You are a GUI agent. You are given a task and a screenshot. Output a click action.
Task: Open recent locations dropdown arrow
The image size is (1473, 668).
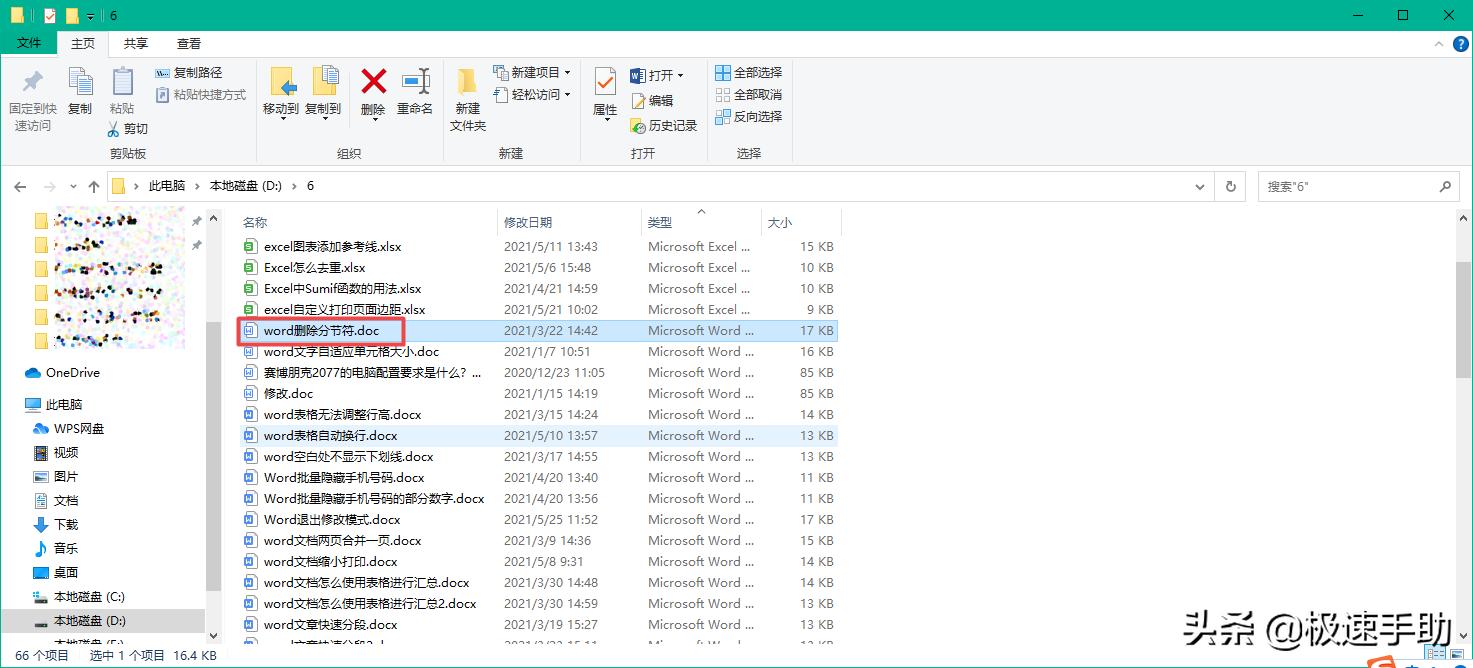click(x=74, y=187)
